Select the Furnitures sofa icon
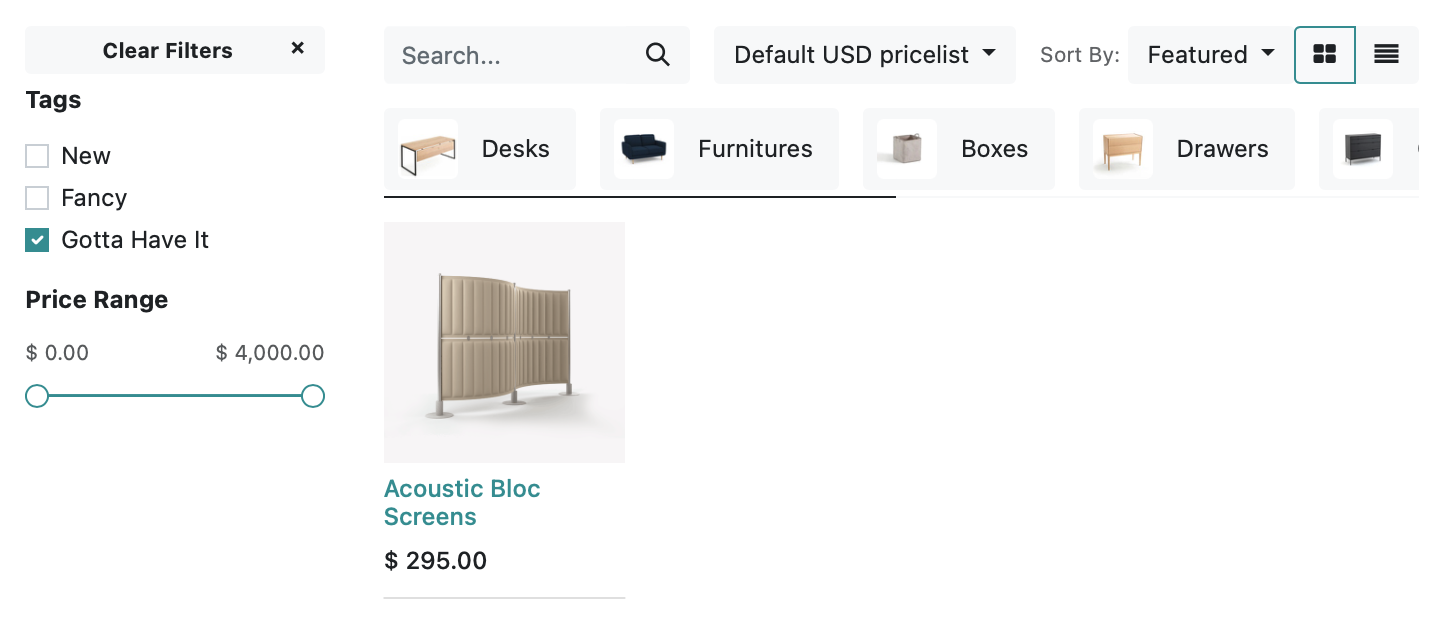Viewport: 1440px width, 618px height. [644, 149]
